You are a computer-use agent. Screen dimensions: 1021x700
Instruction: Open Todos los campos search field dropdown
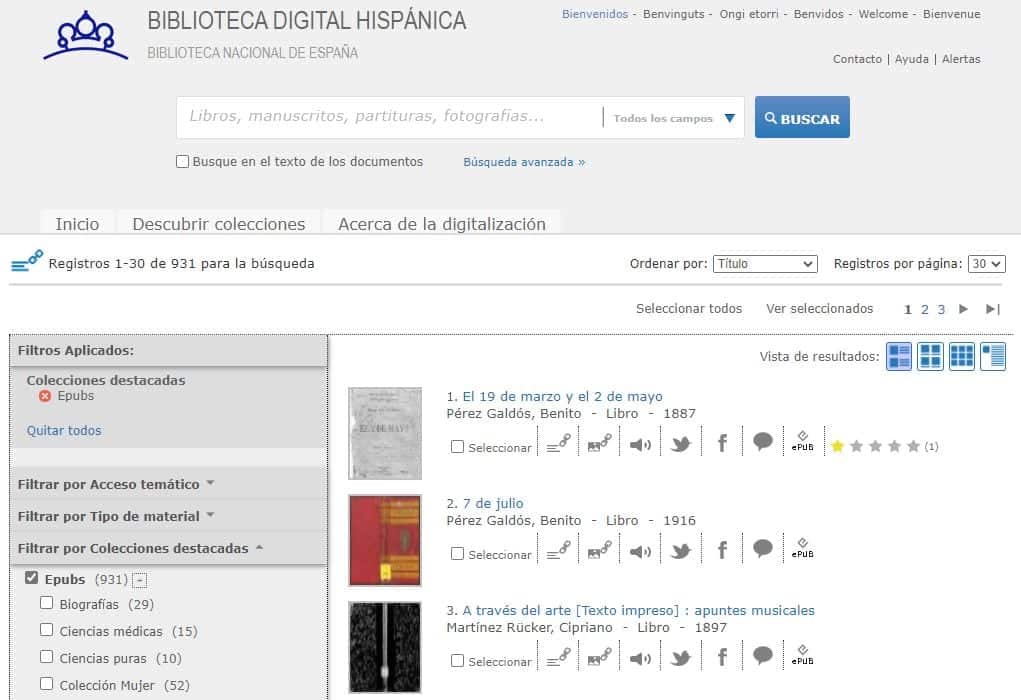pos(673,118)
